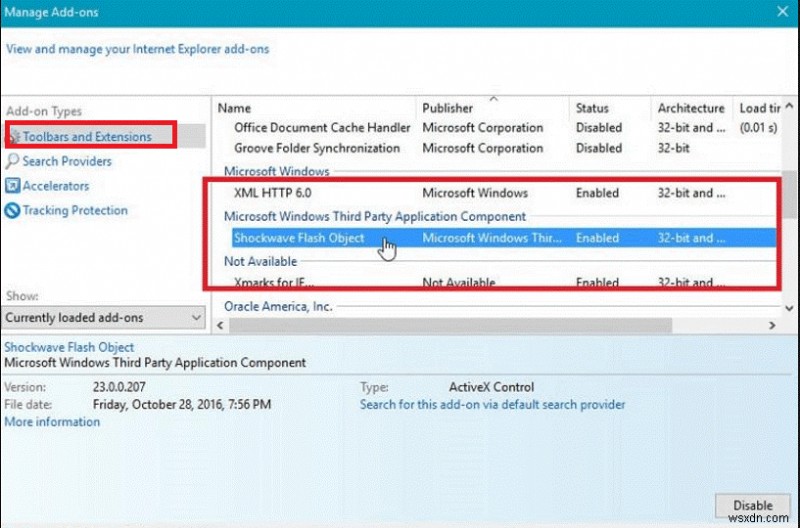Sort list by Status column header
Image resolution: width=800 pixels, height=528 pixels.
[592, 108]
